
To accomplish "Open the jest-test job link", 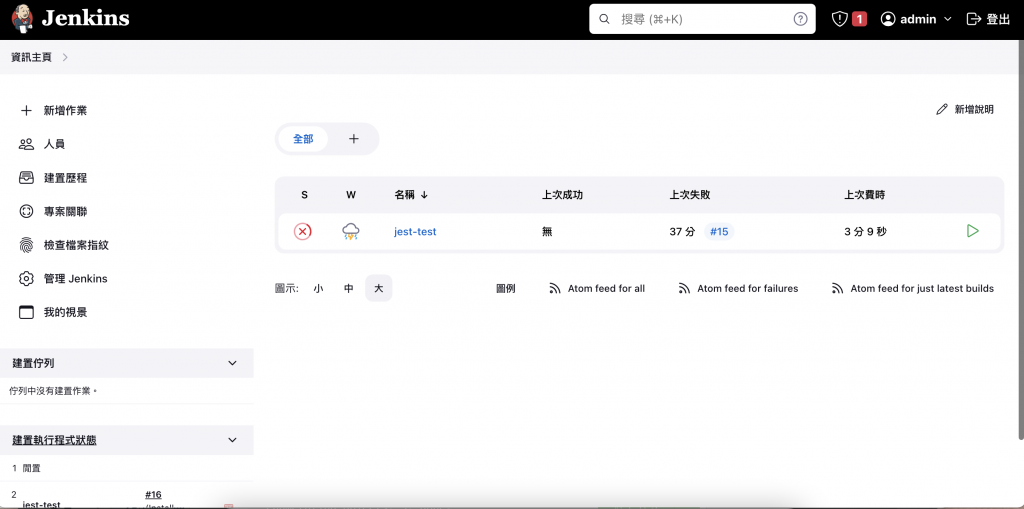I will 415,231.
